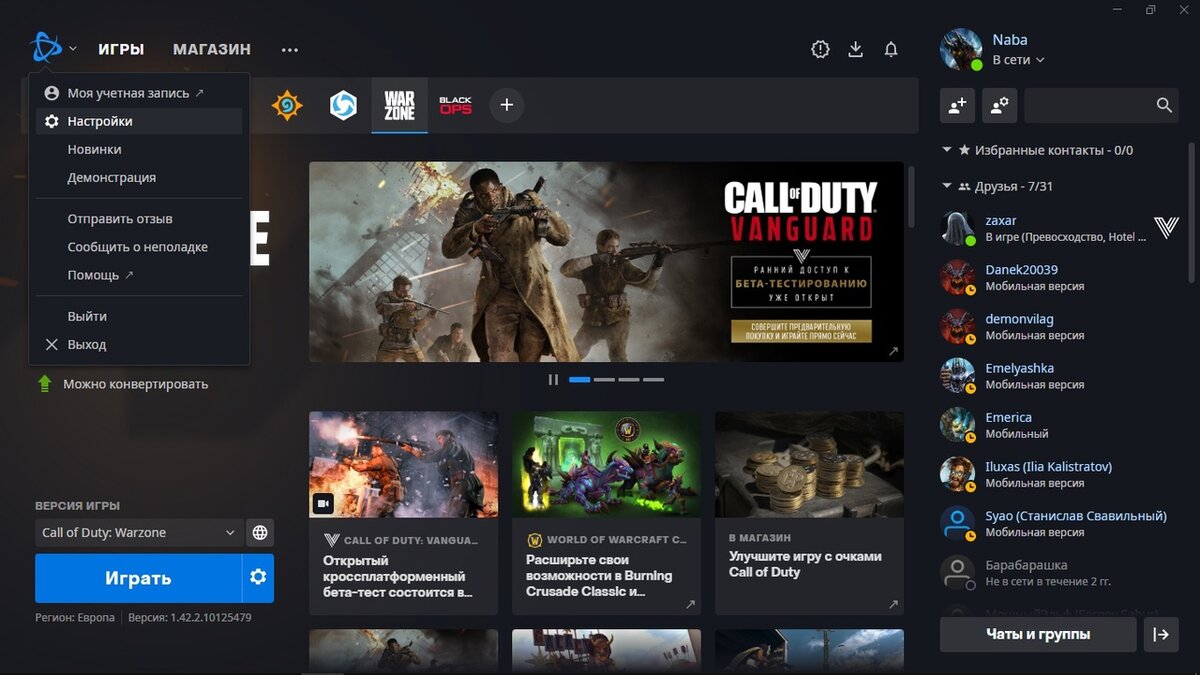Click Регион: Европа text
The image size is (1200, 675).
(75, 618)
